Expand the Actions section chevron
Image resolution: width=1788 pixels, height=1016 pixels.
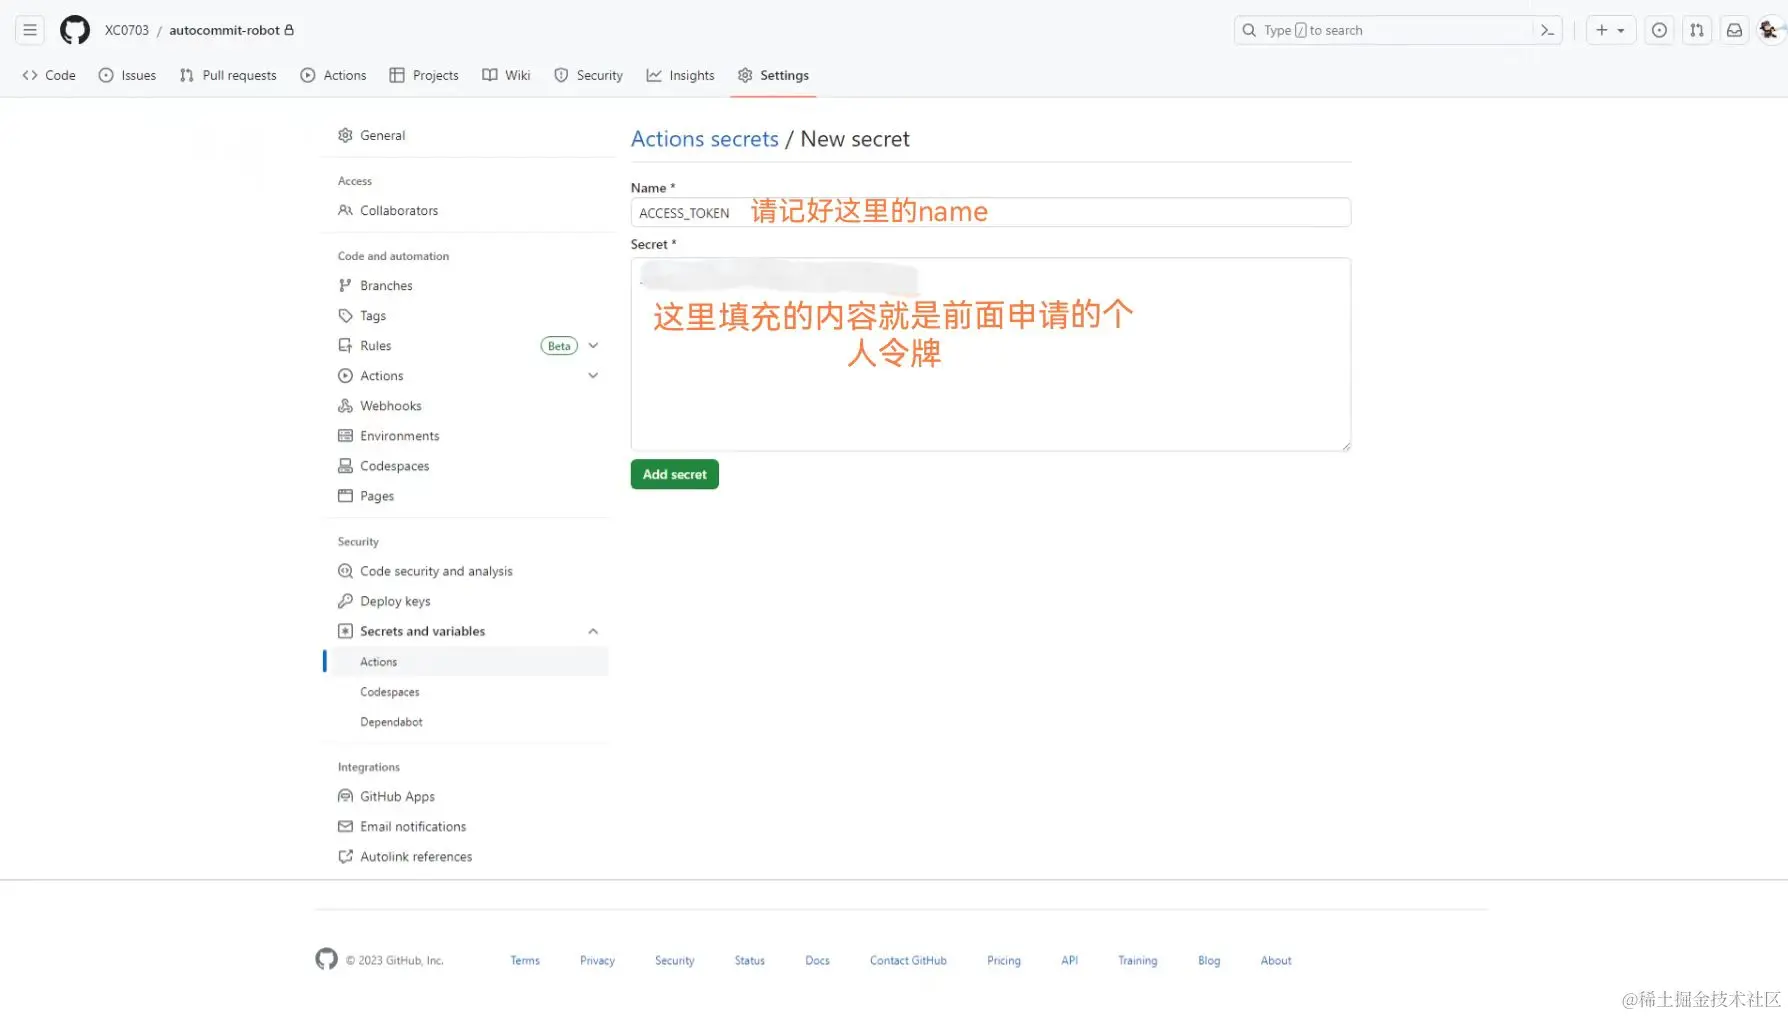593,375
